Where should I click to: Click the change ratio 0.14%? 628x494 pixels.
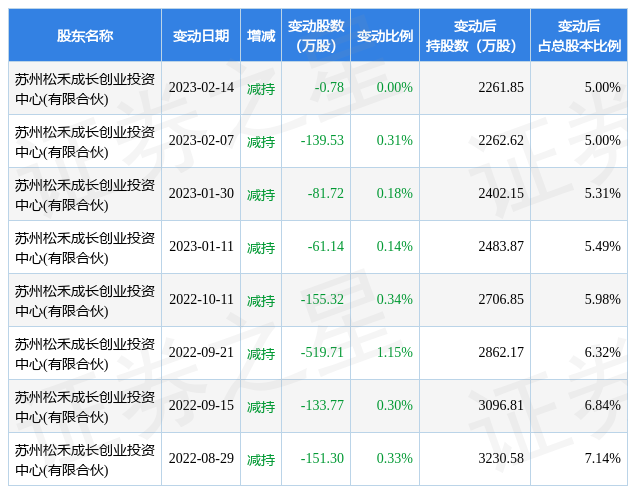395,246
